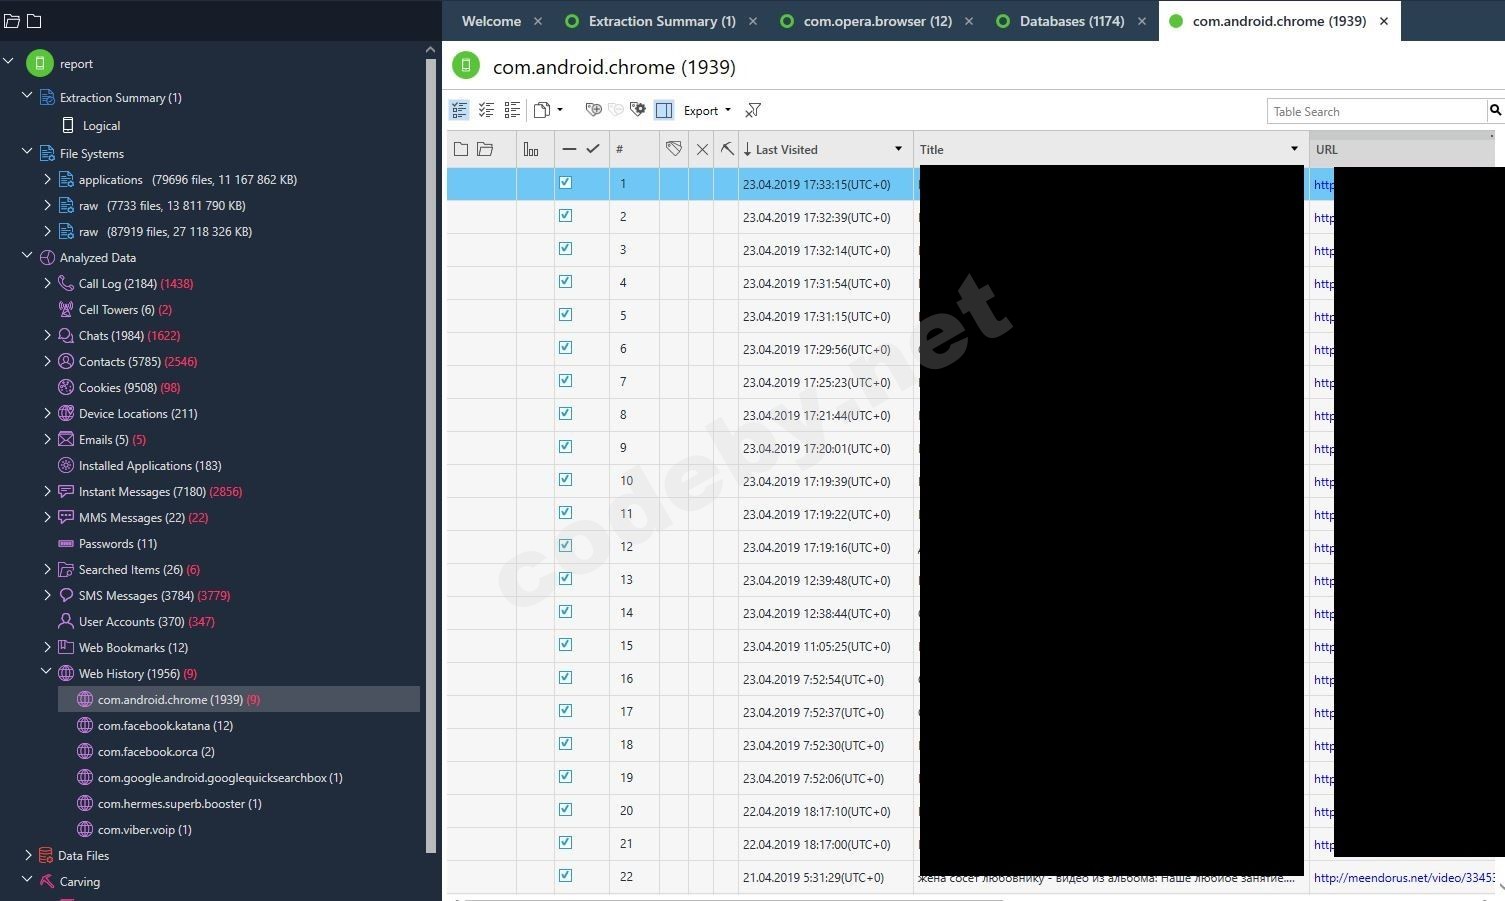Click the add tag toolbar icon

click(593, 110)
